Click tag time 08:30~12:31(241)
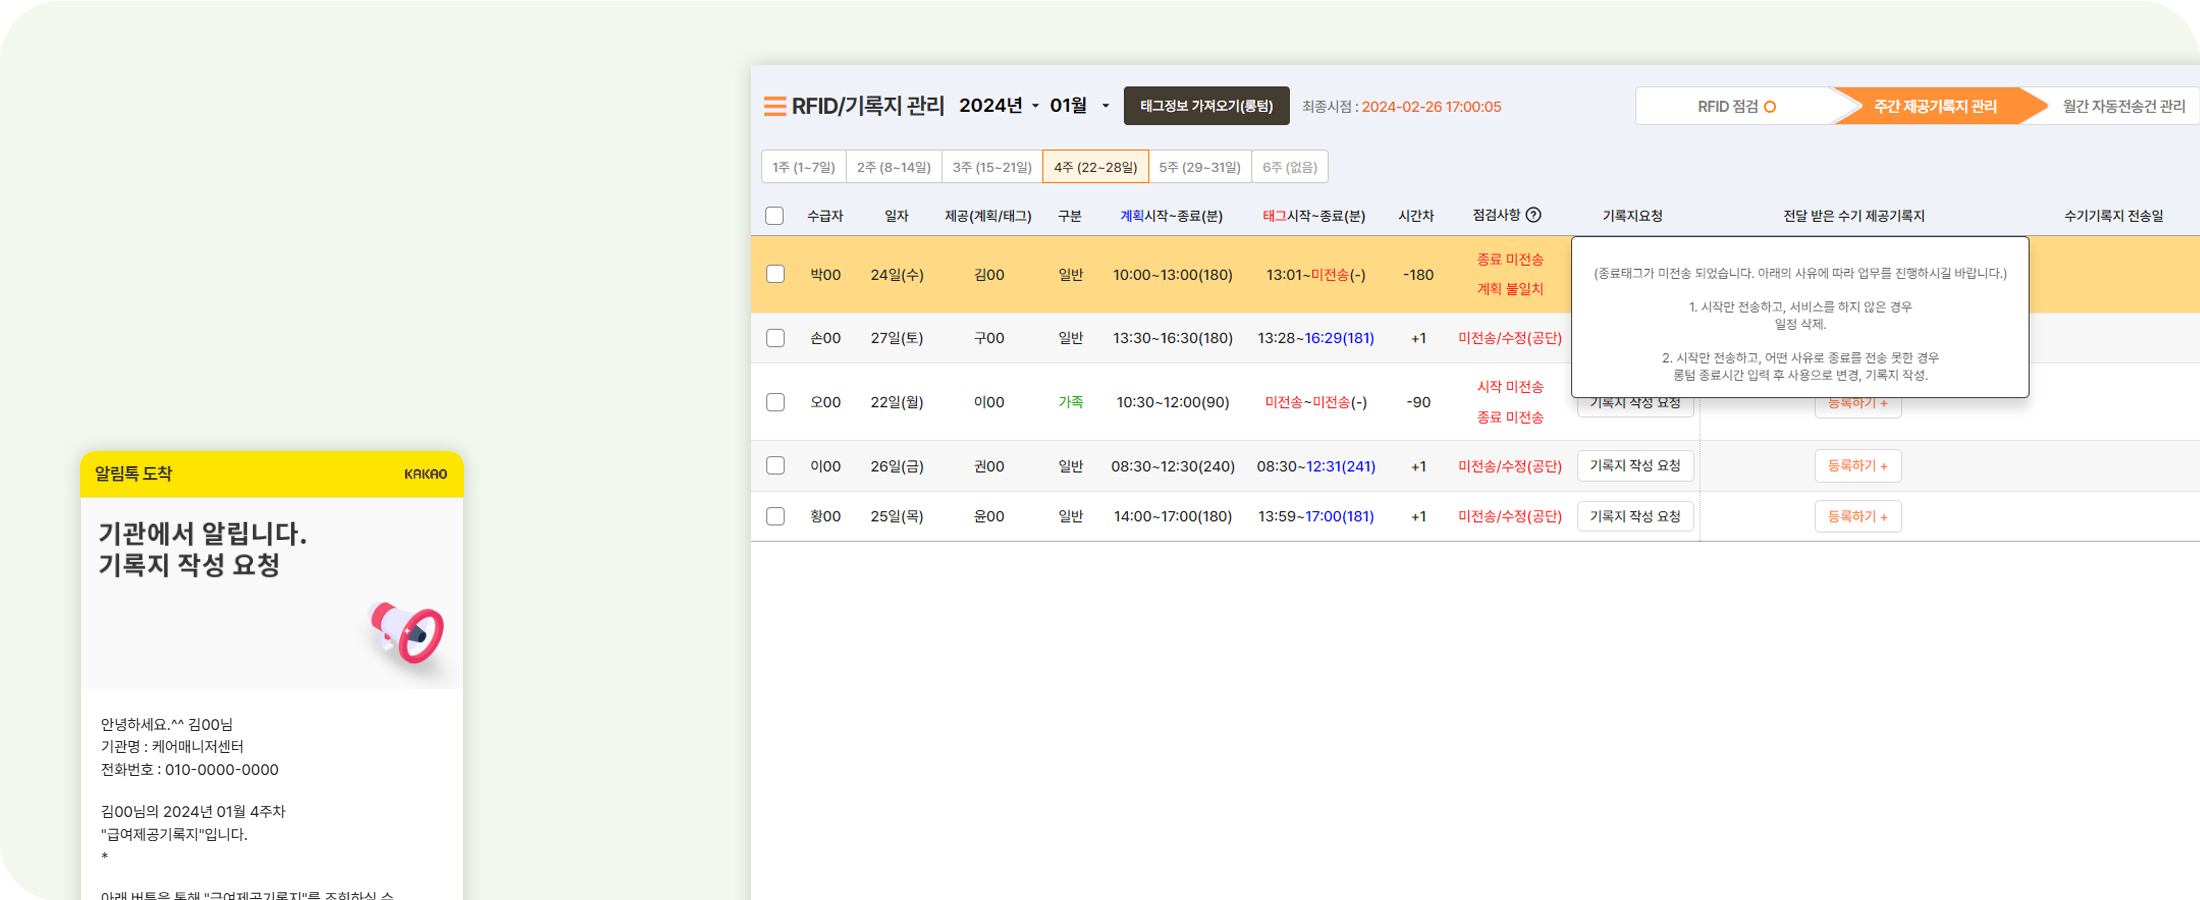Viewport: 2200px width, 900px height. pyautogui.click(x=1316, y=466)
